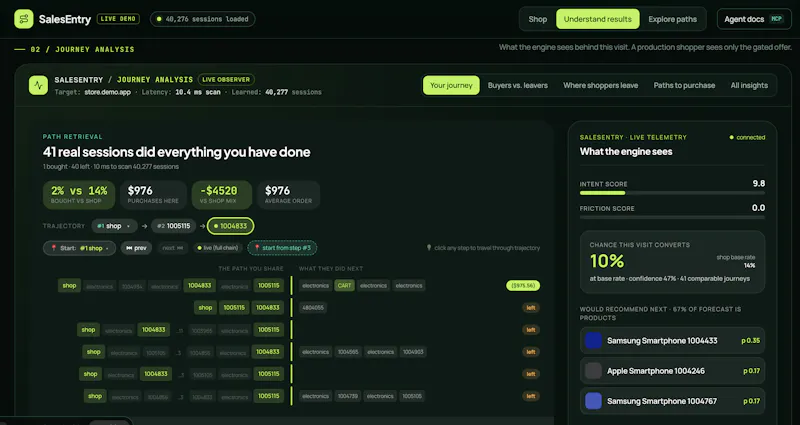Image resolution: width=800 pixels, height=425 pixels.
Task: Click the gray Apple Smartphone 1004246 thumbnail
Action: click(593, 371)
